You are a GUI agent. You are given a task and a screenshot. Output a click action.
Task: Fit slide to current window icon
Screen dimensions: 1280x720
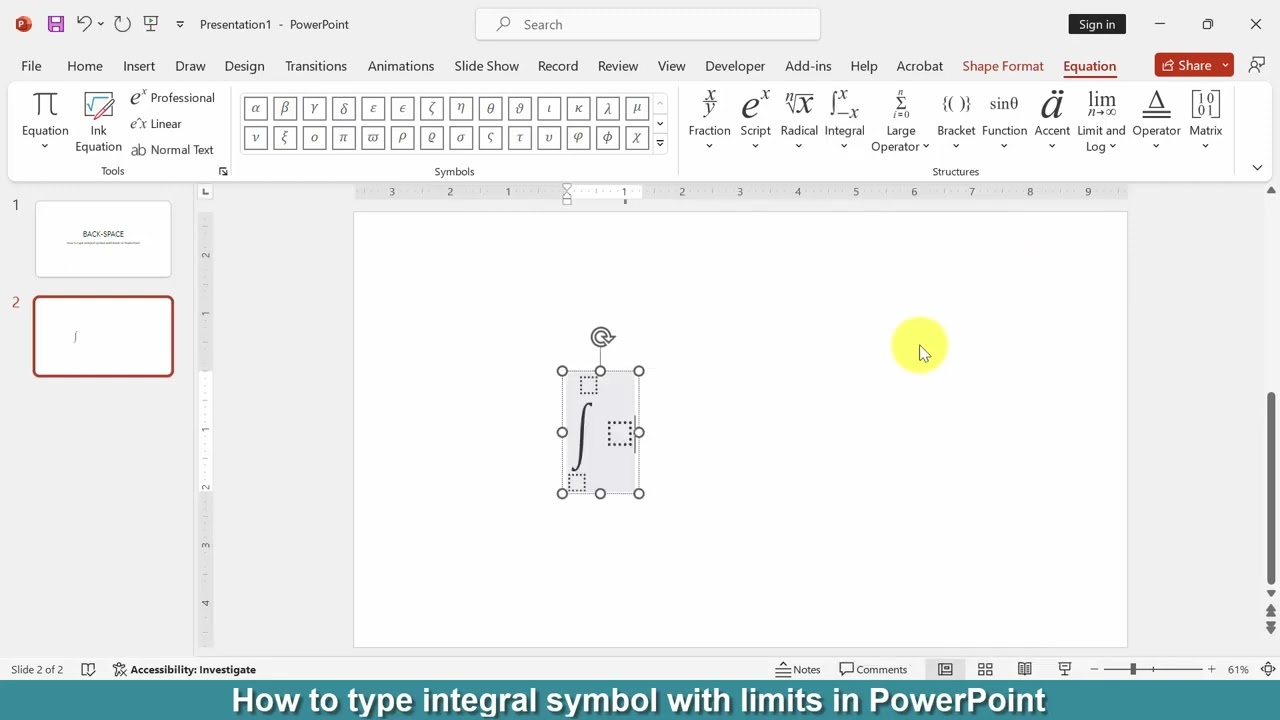tap(1267, 669)
